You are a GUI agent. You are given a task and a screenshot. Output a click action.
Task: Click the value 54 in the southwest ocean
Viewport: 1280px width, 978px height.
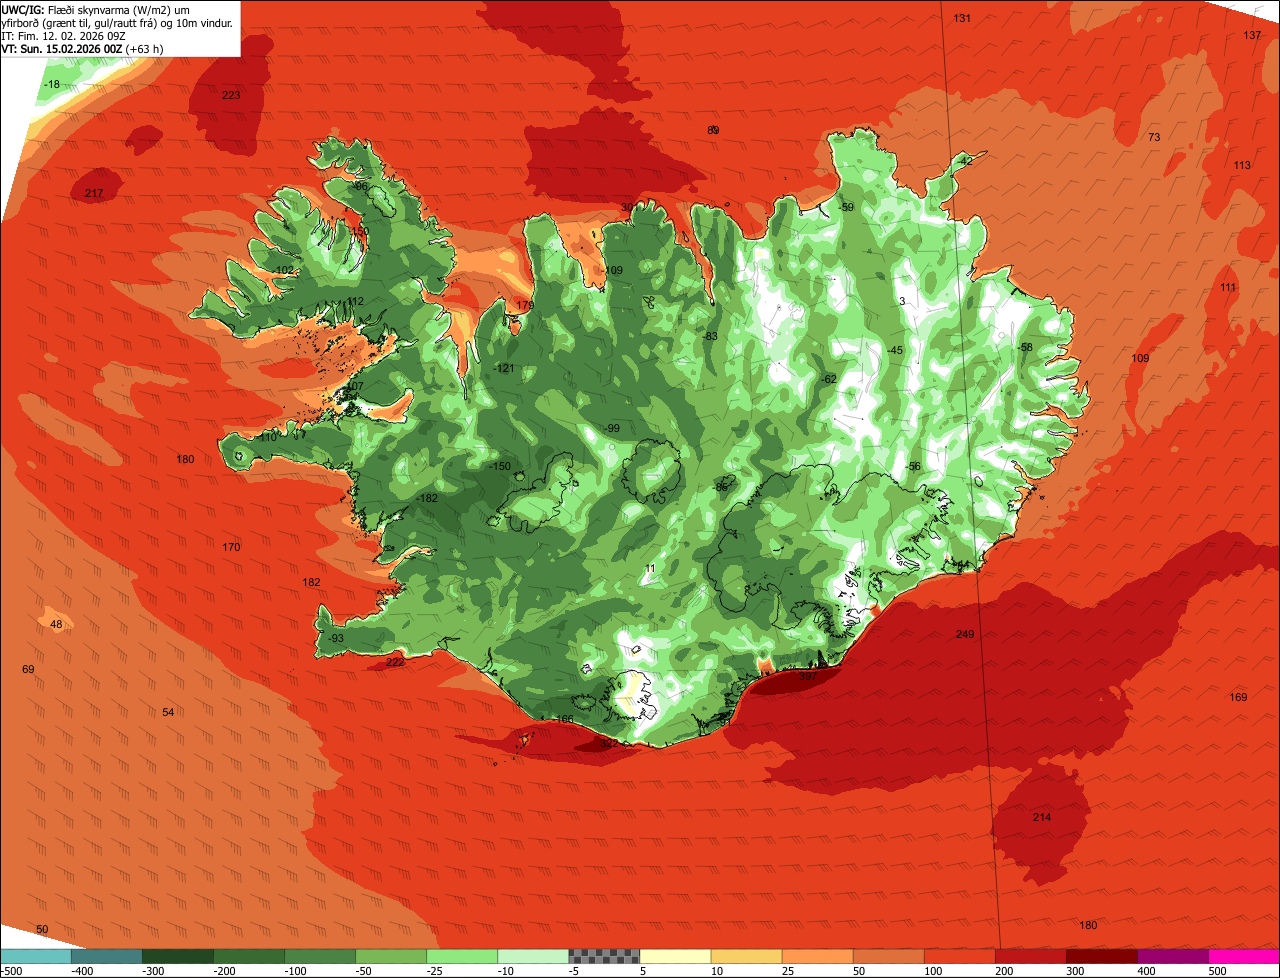168,712
